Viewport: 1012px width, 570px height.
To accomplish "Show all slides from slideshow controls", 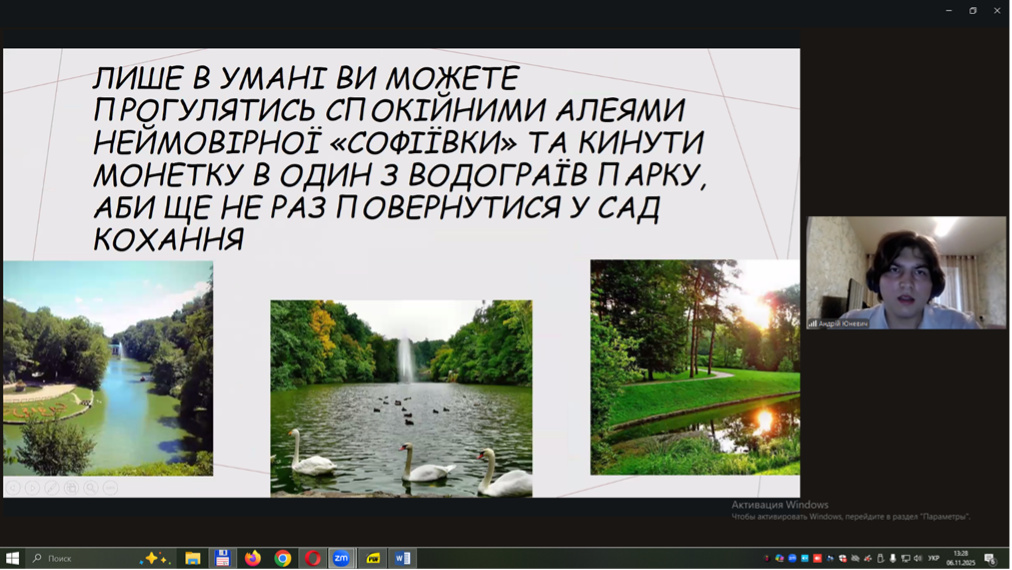I will tap(71, 487).
